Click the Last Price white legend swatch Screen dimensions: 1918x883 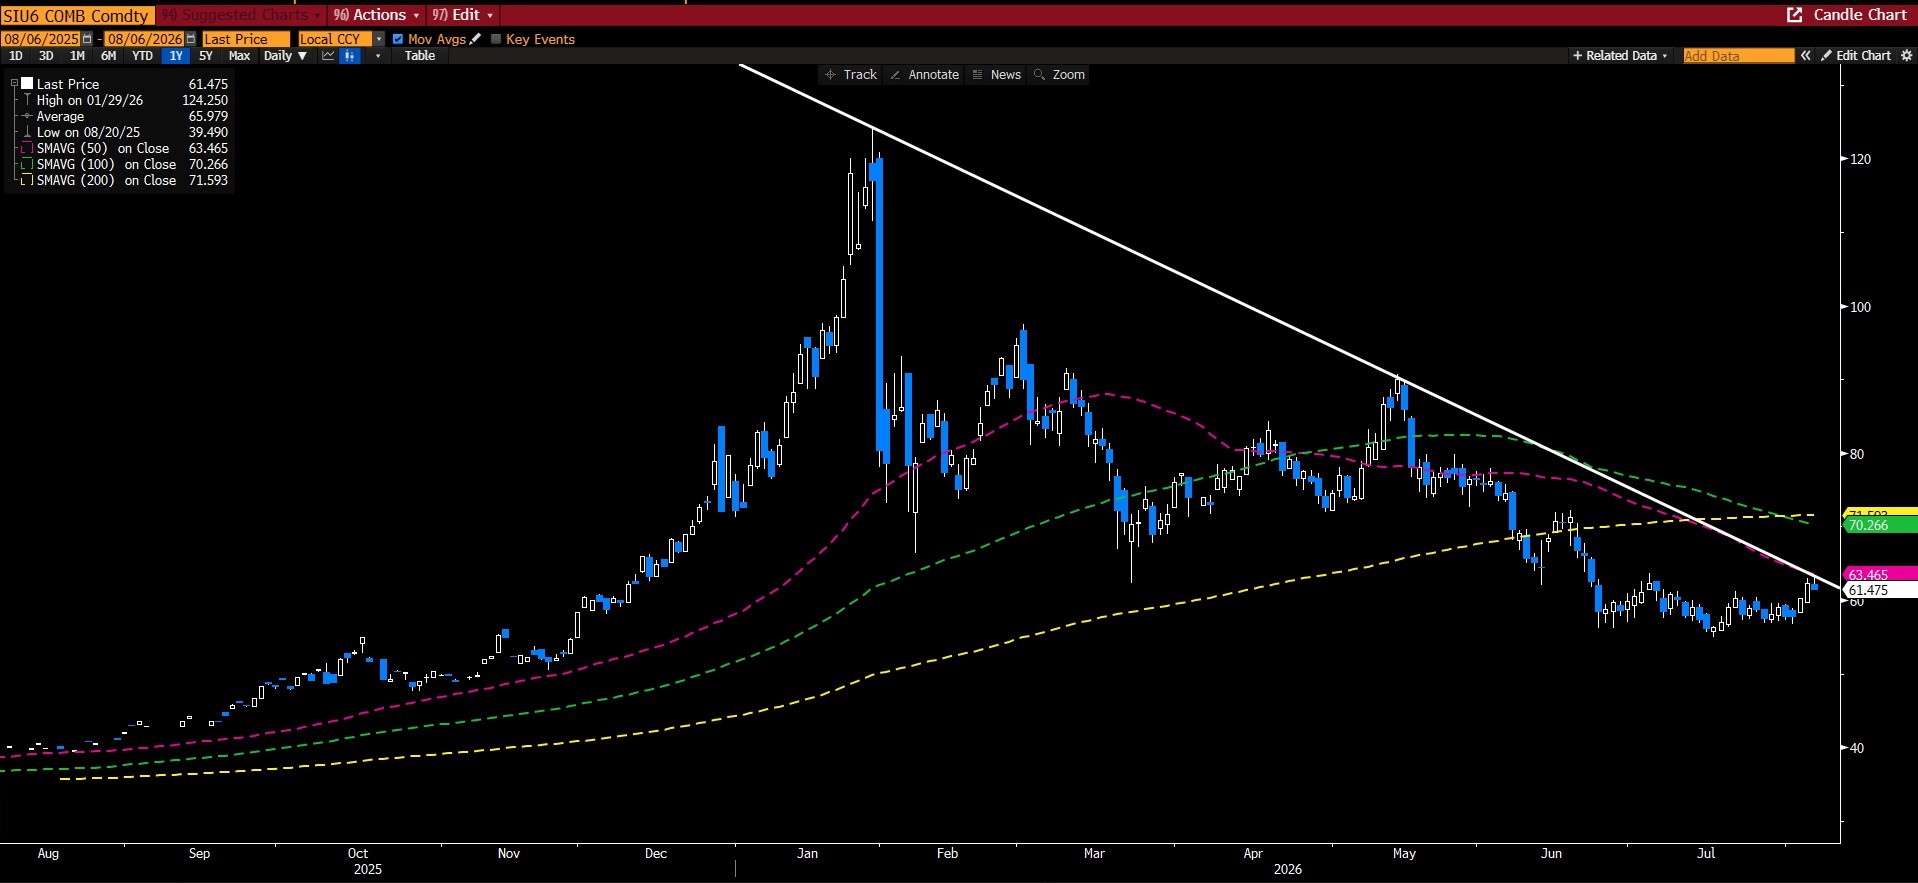pos(27,84)
